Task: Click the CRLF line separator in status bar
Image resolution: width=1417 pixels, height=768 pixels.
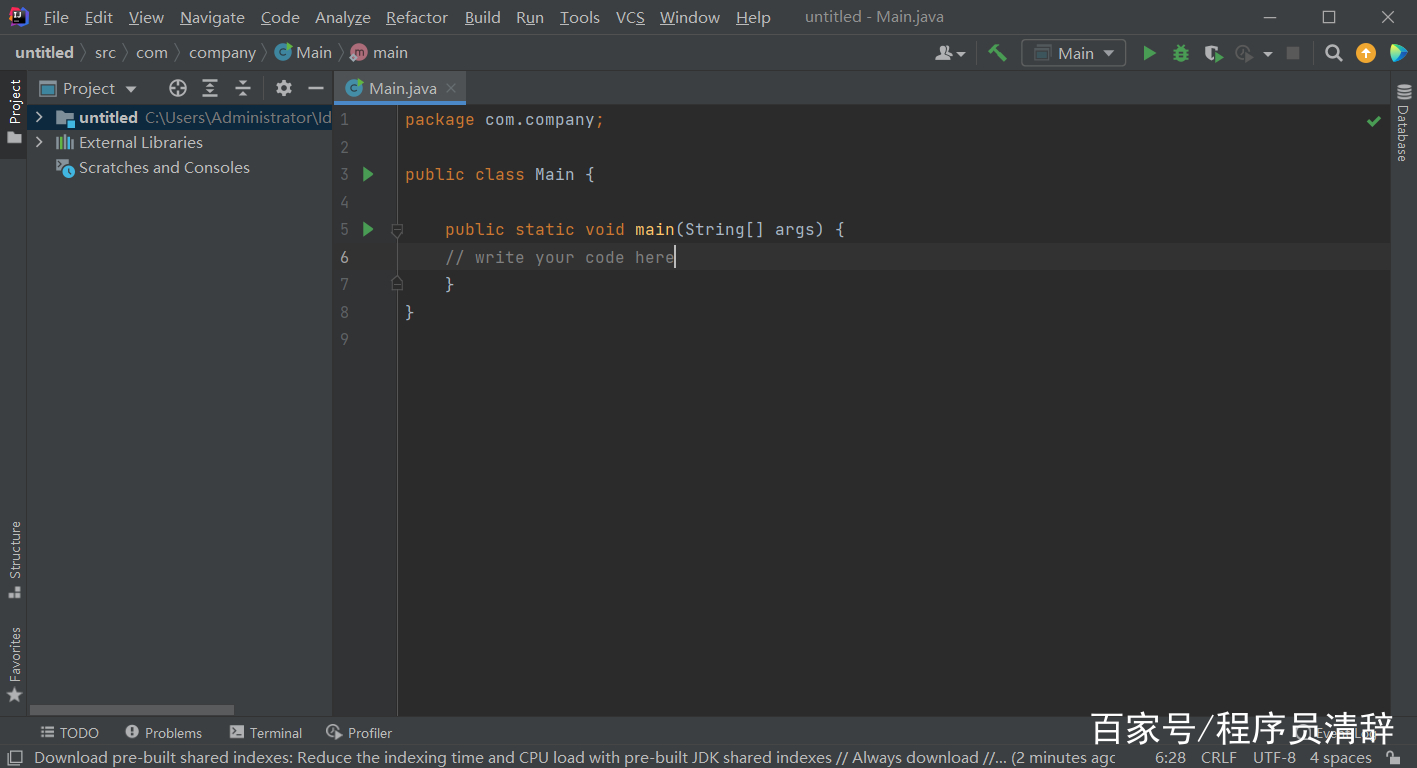Action: coord(1218,757)
